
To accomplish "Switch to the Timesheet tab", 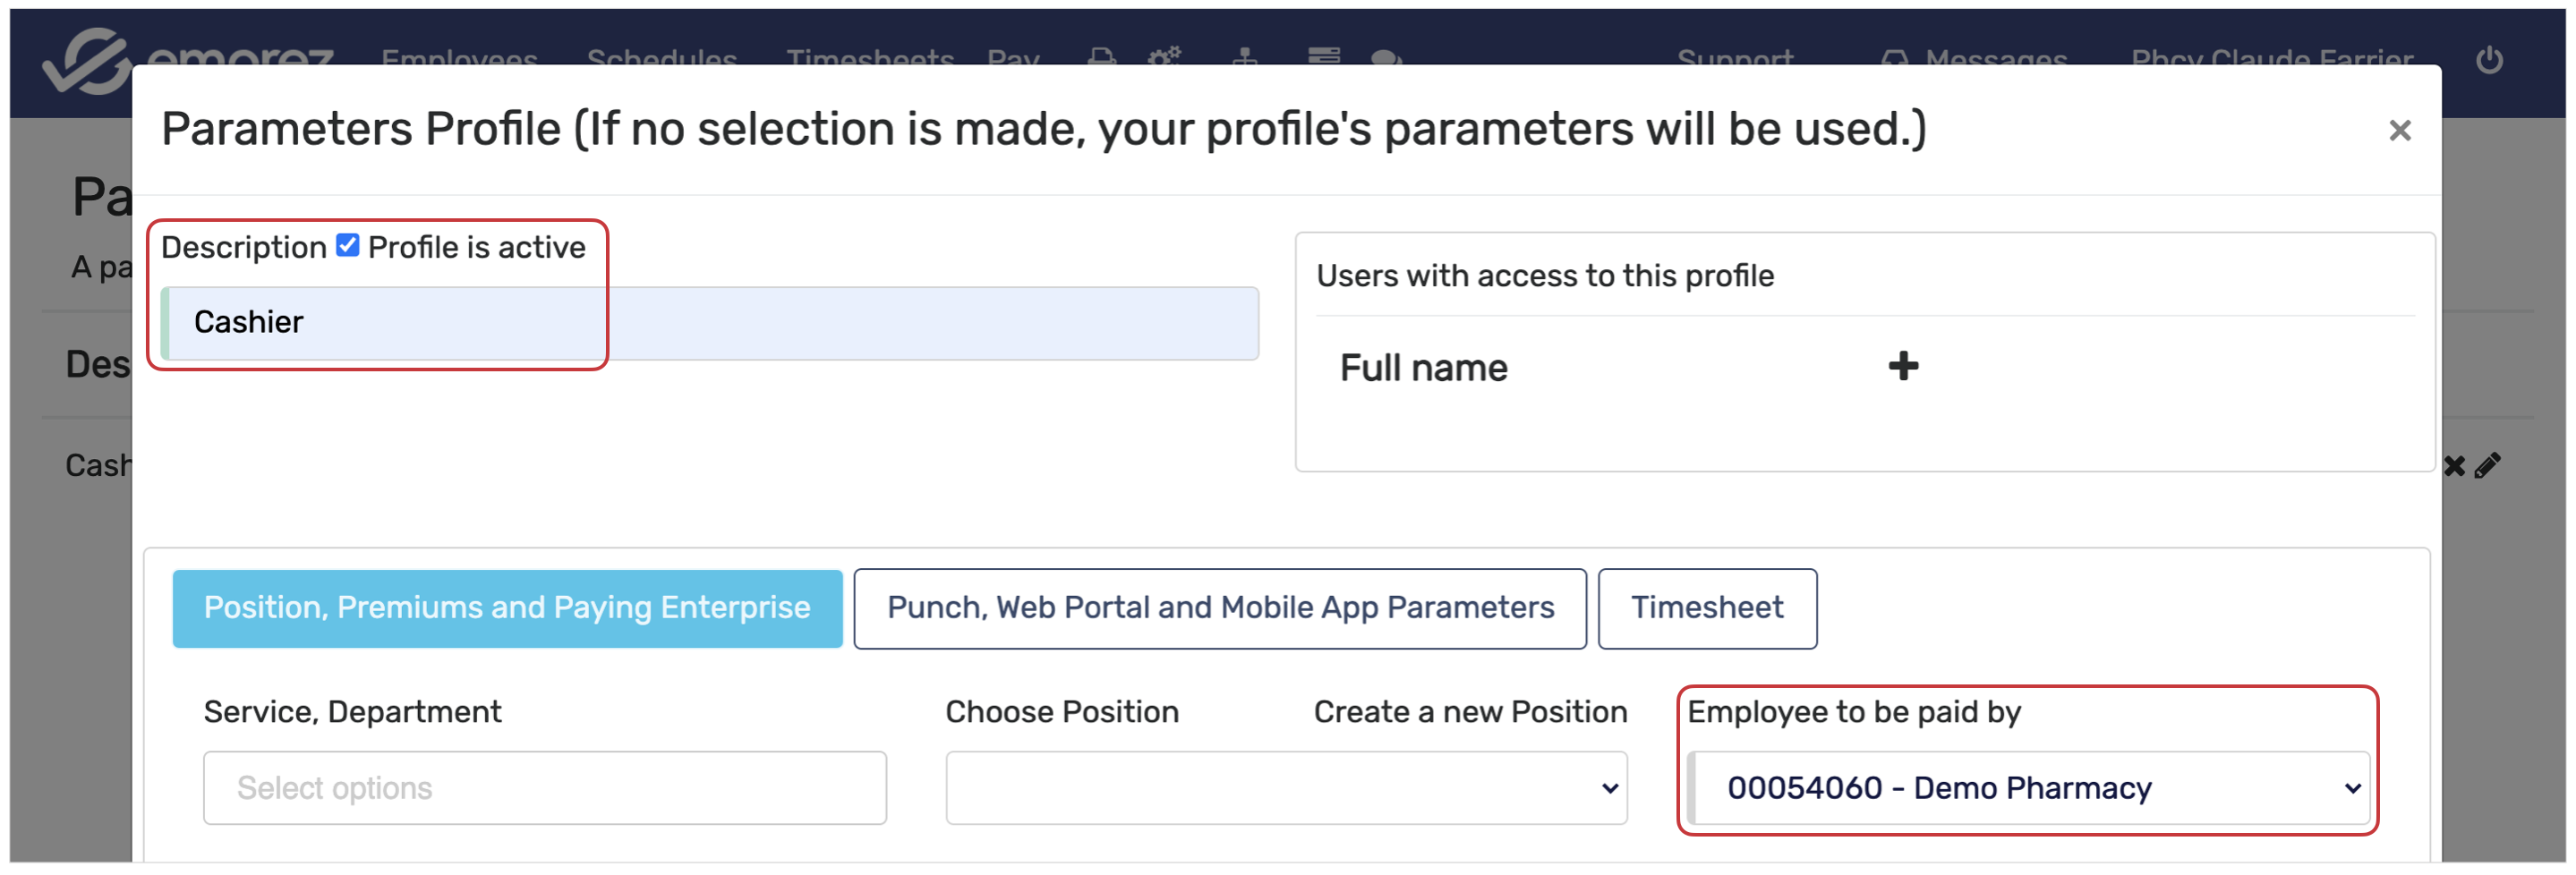I will (x=1706, y=608).
